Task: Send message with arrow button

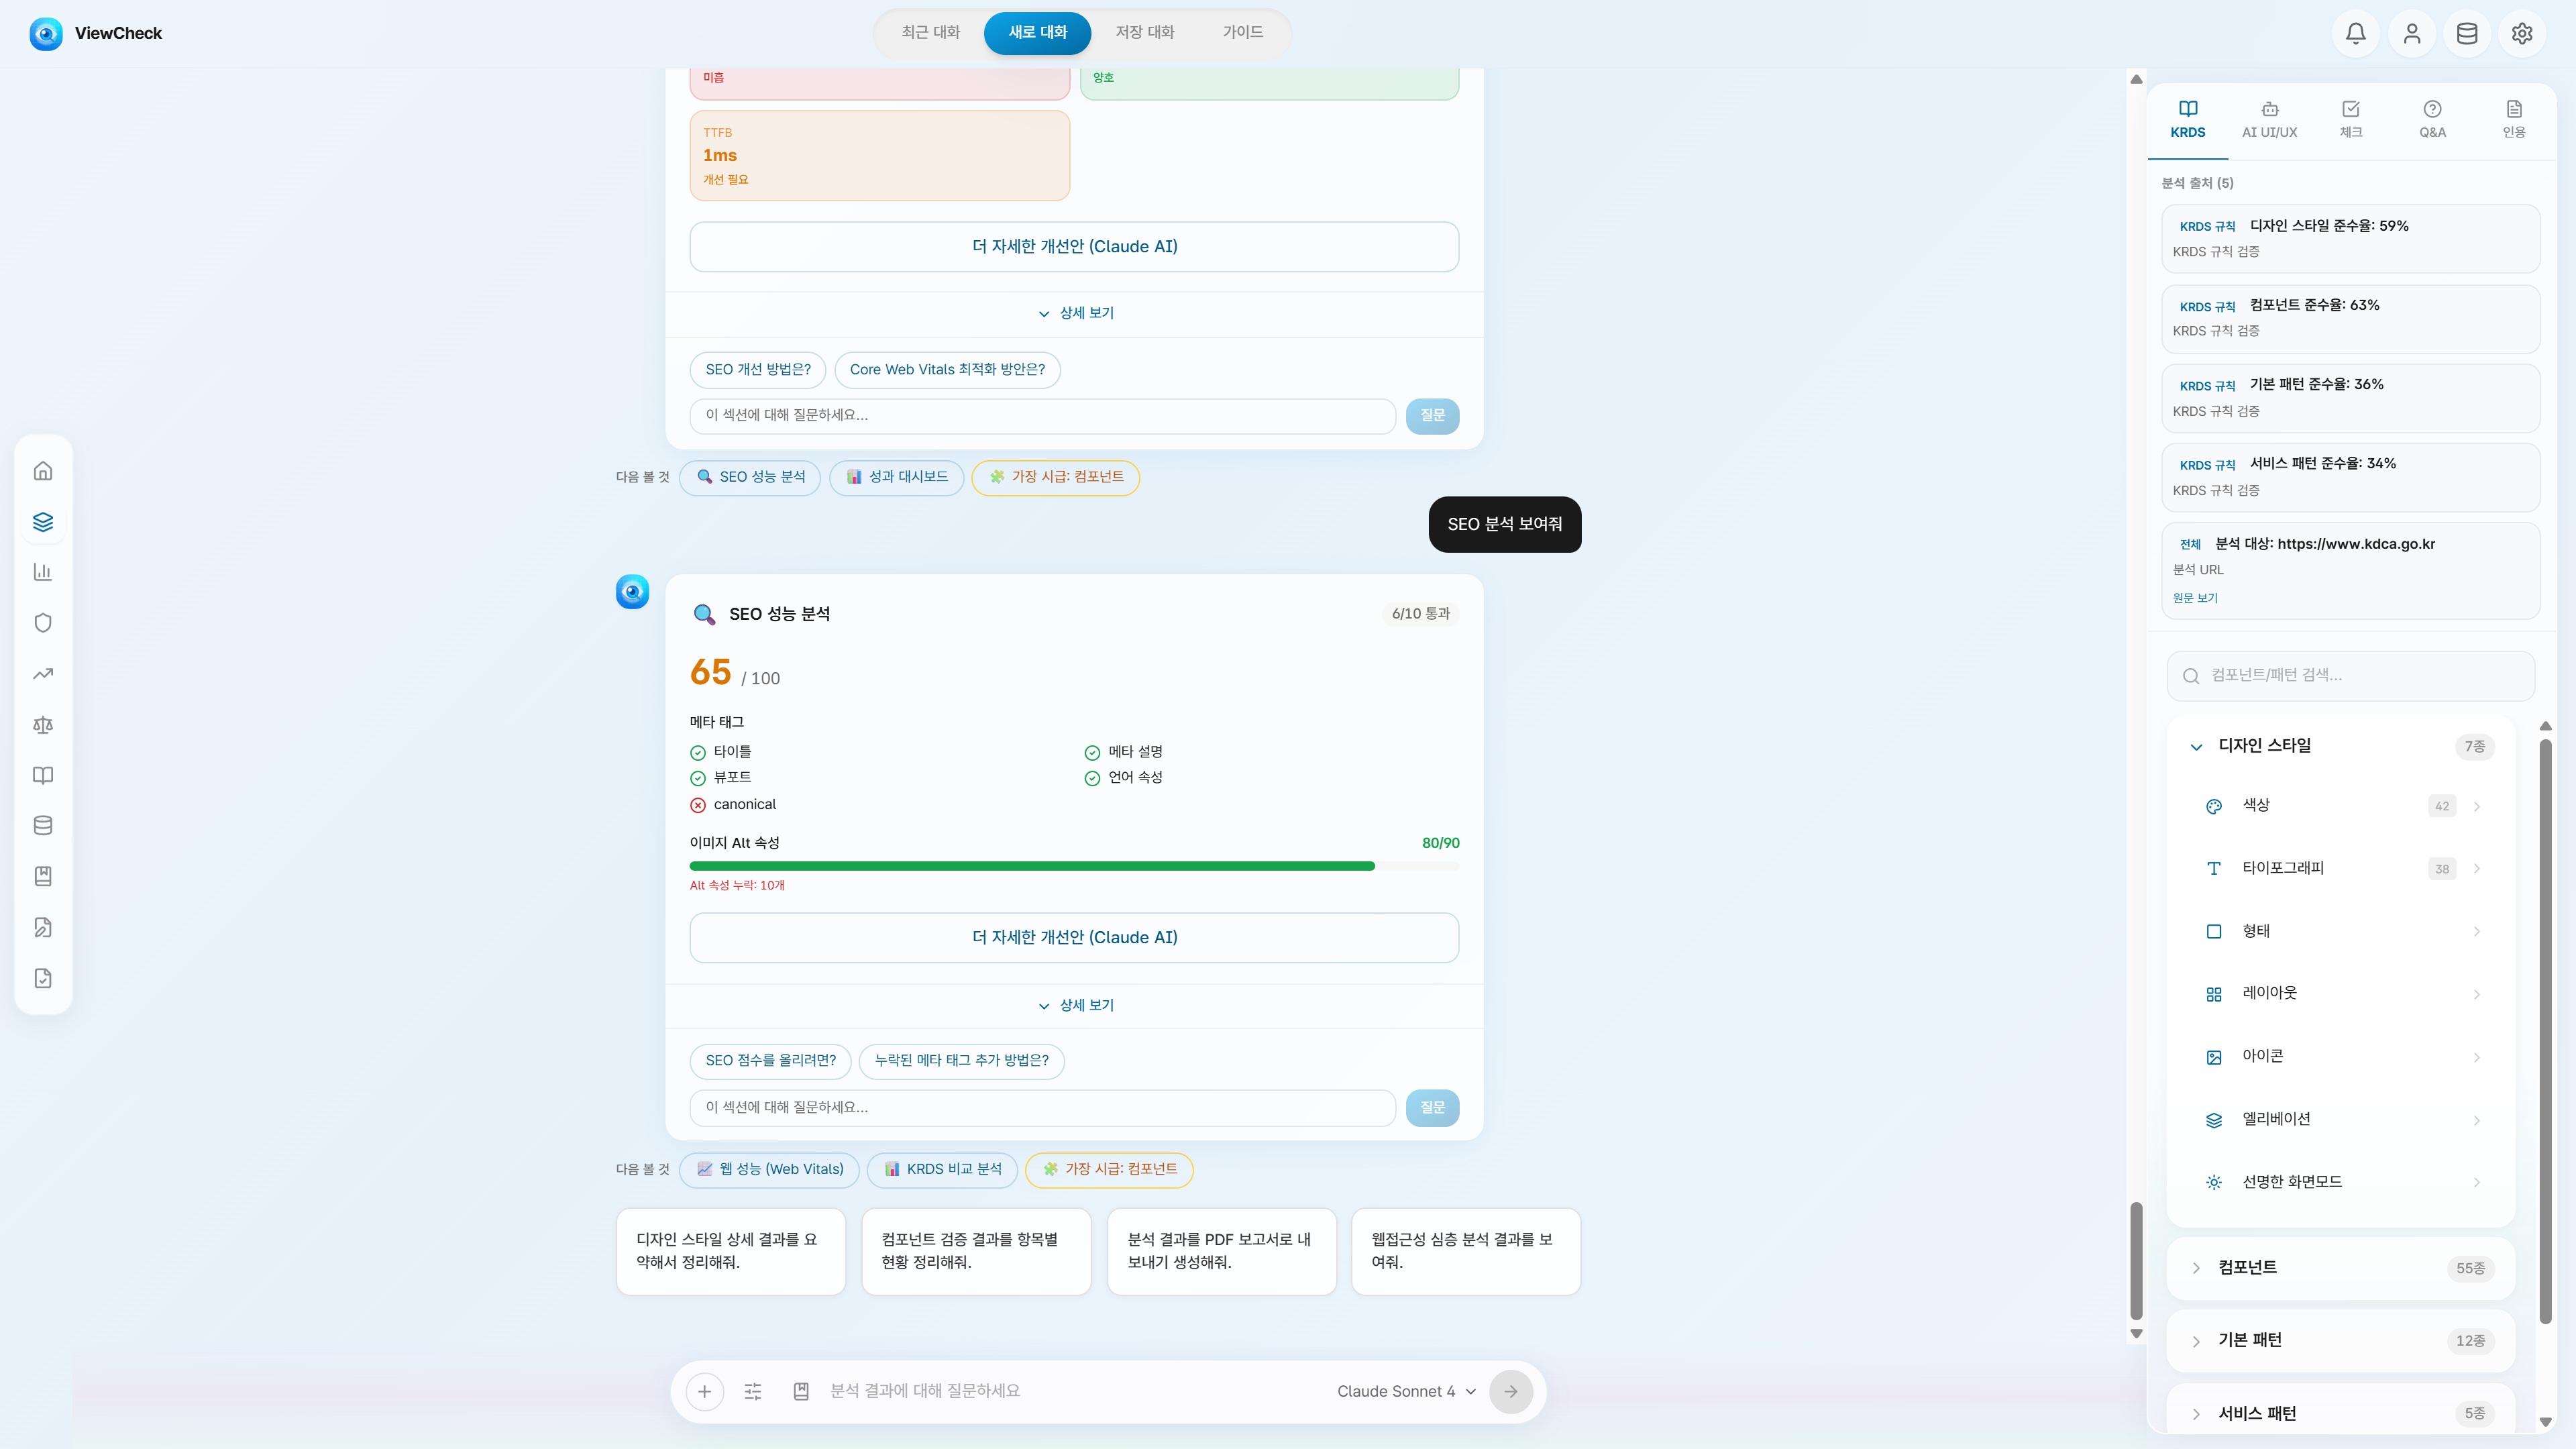Action: (x=1511, y=1391)
